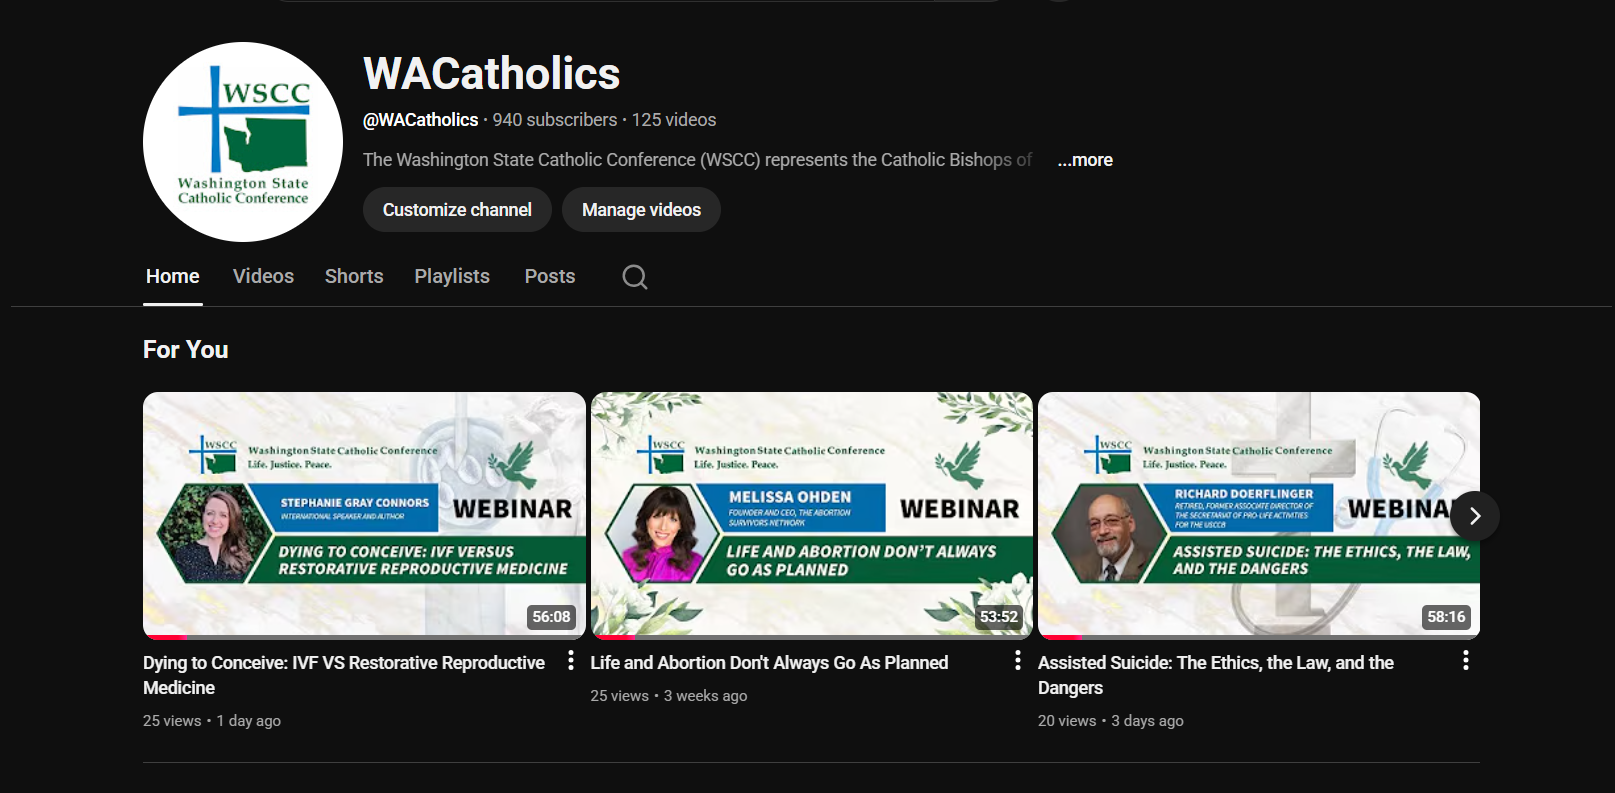Click the 53:52 duration badge

[999, 617]
